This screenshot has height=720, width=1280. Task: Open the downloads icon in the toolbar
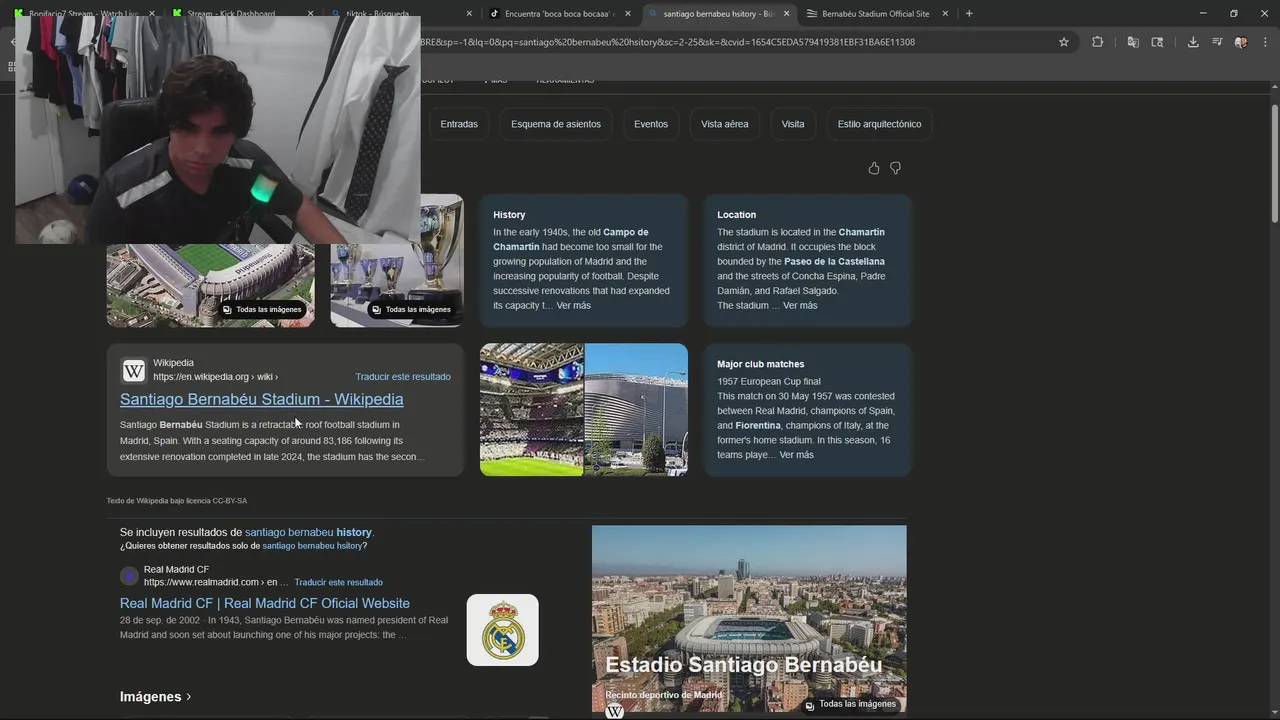pyautogui.click(x=1193, y=42)
